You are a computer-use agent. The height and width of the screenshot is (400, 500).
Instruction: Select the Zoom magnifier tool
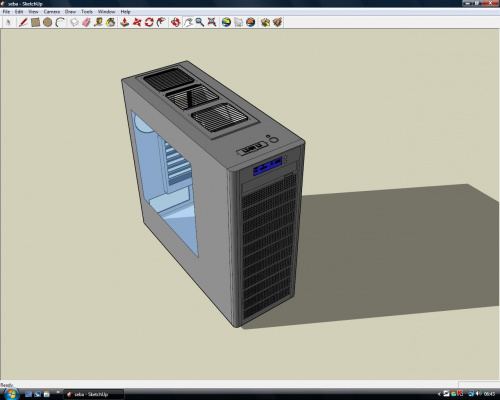click(200, 22)
